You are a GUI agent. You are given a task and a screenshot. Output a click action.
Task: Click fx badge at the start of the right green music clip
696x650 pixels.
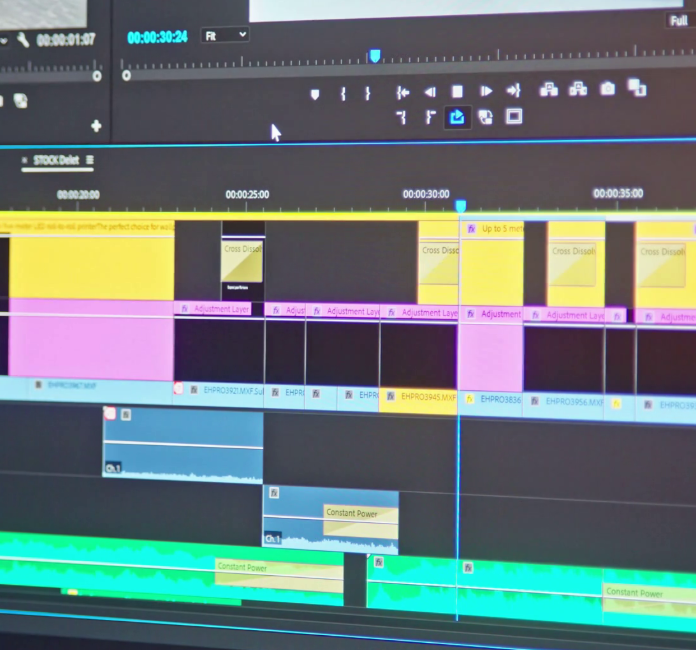(379, 563)
